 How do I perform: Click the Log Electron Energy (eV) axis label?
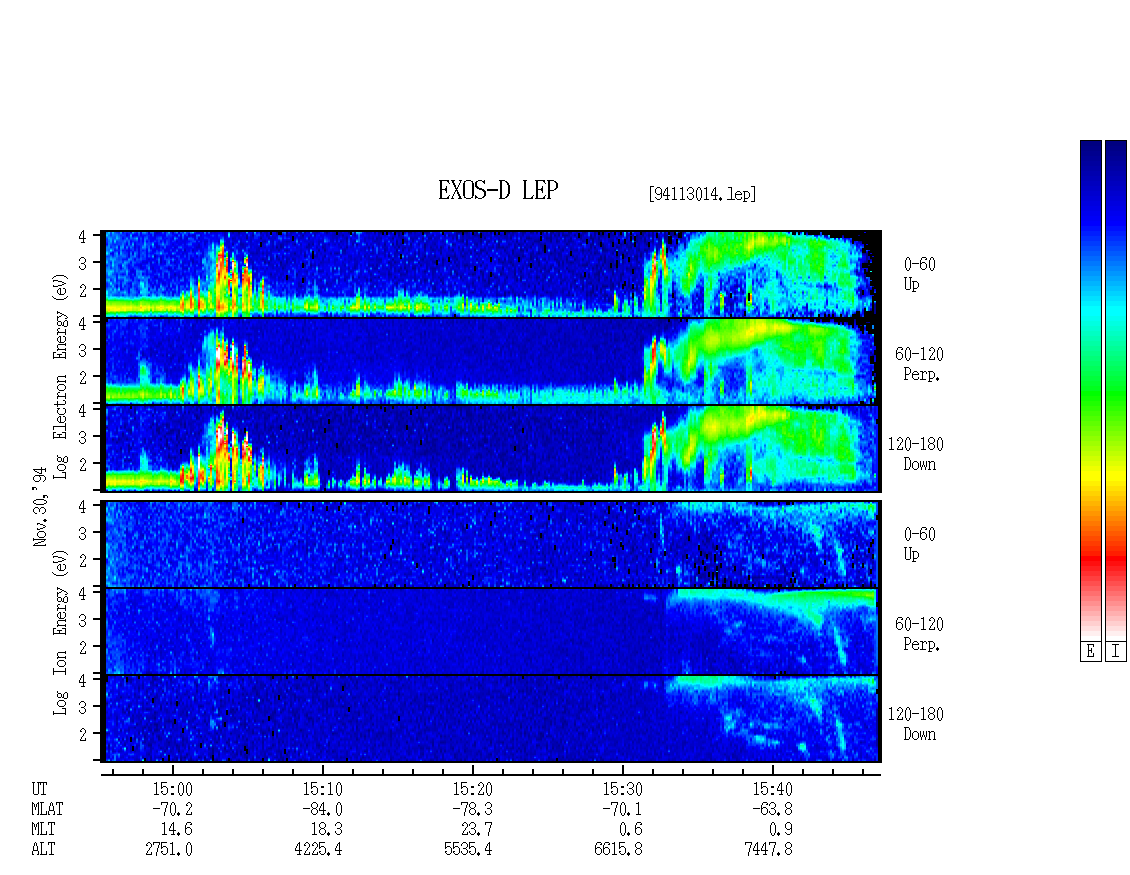(x=61, y=376)
